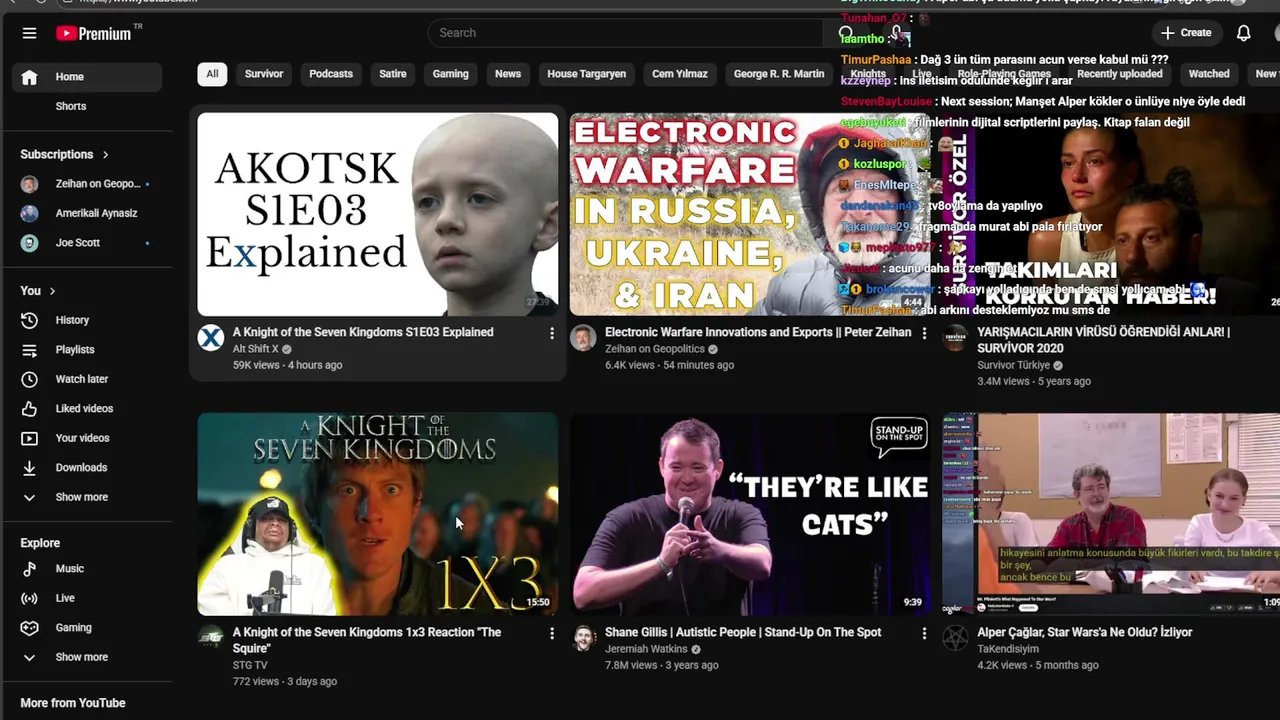Select the Cem Yılmaz chip
The image size is (1280, 720).
[x=680, y=74]
